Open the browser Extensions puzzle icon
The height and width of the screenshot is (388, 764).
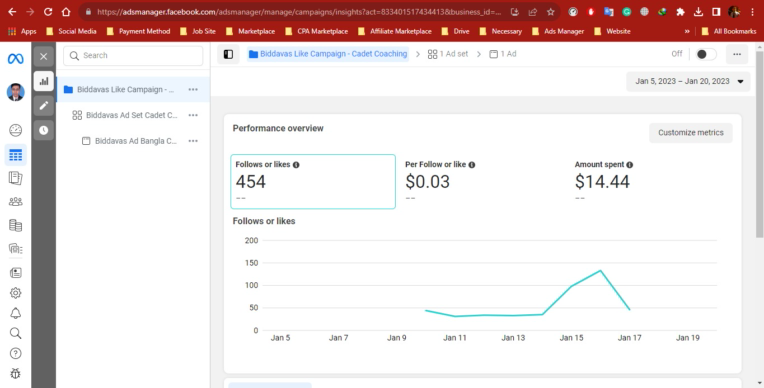pos(680,12)
